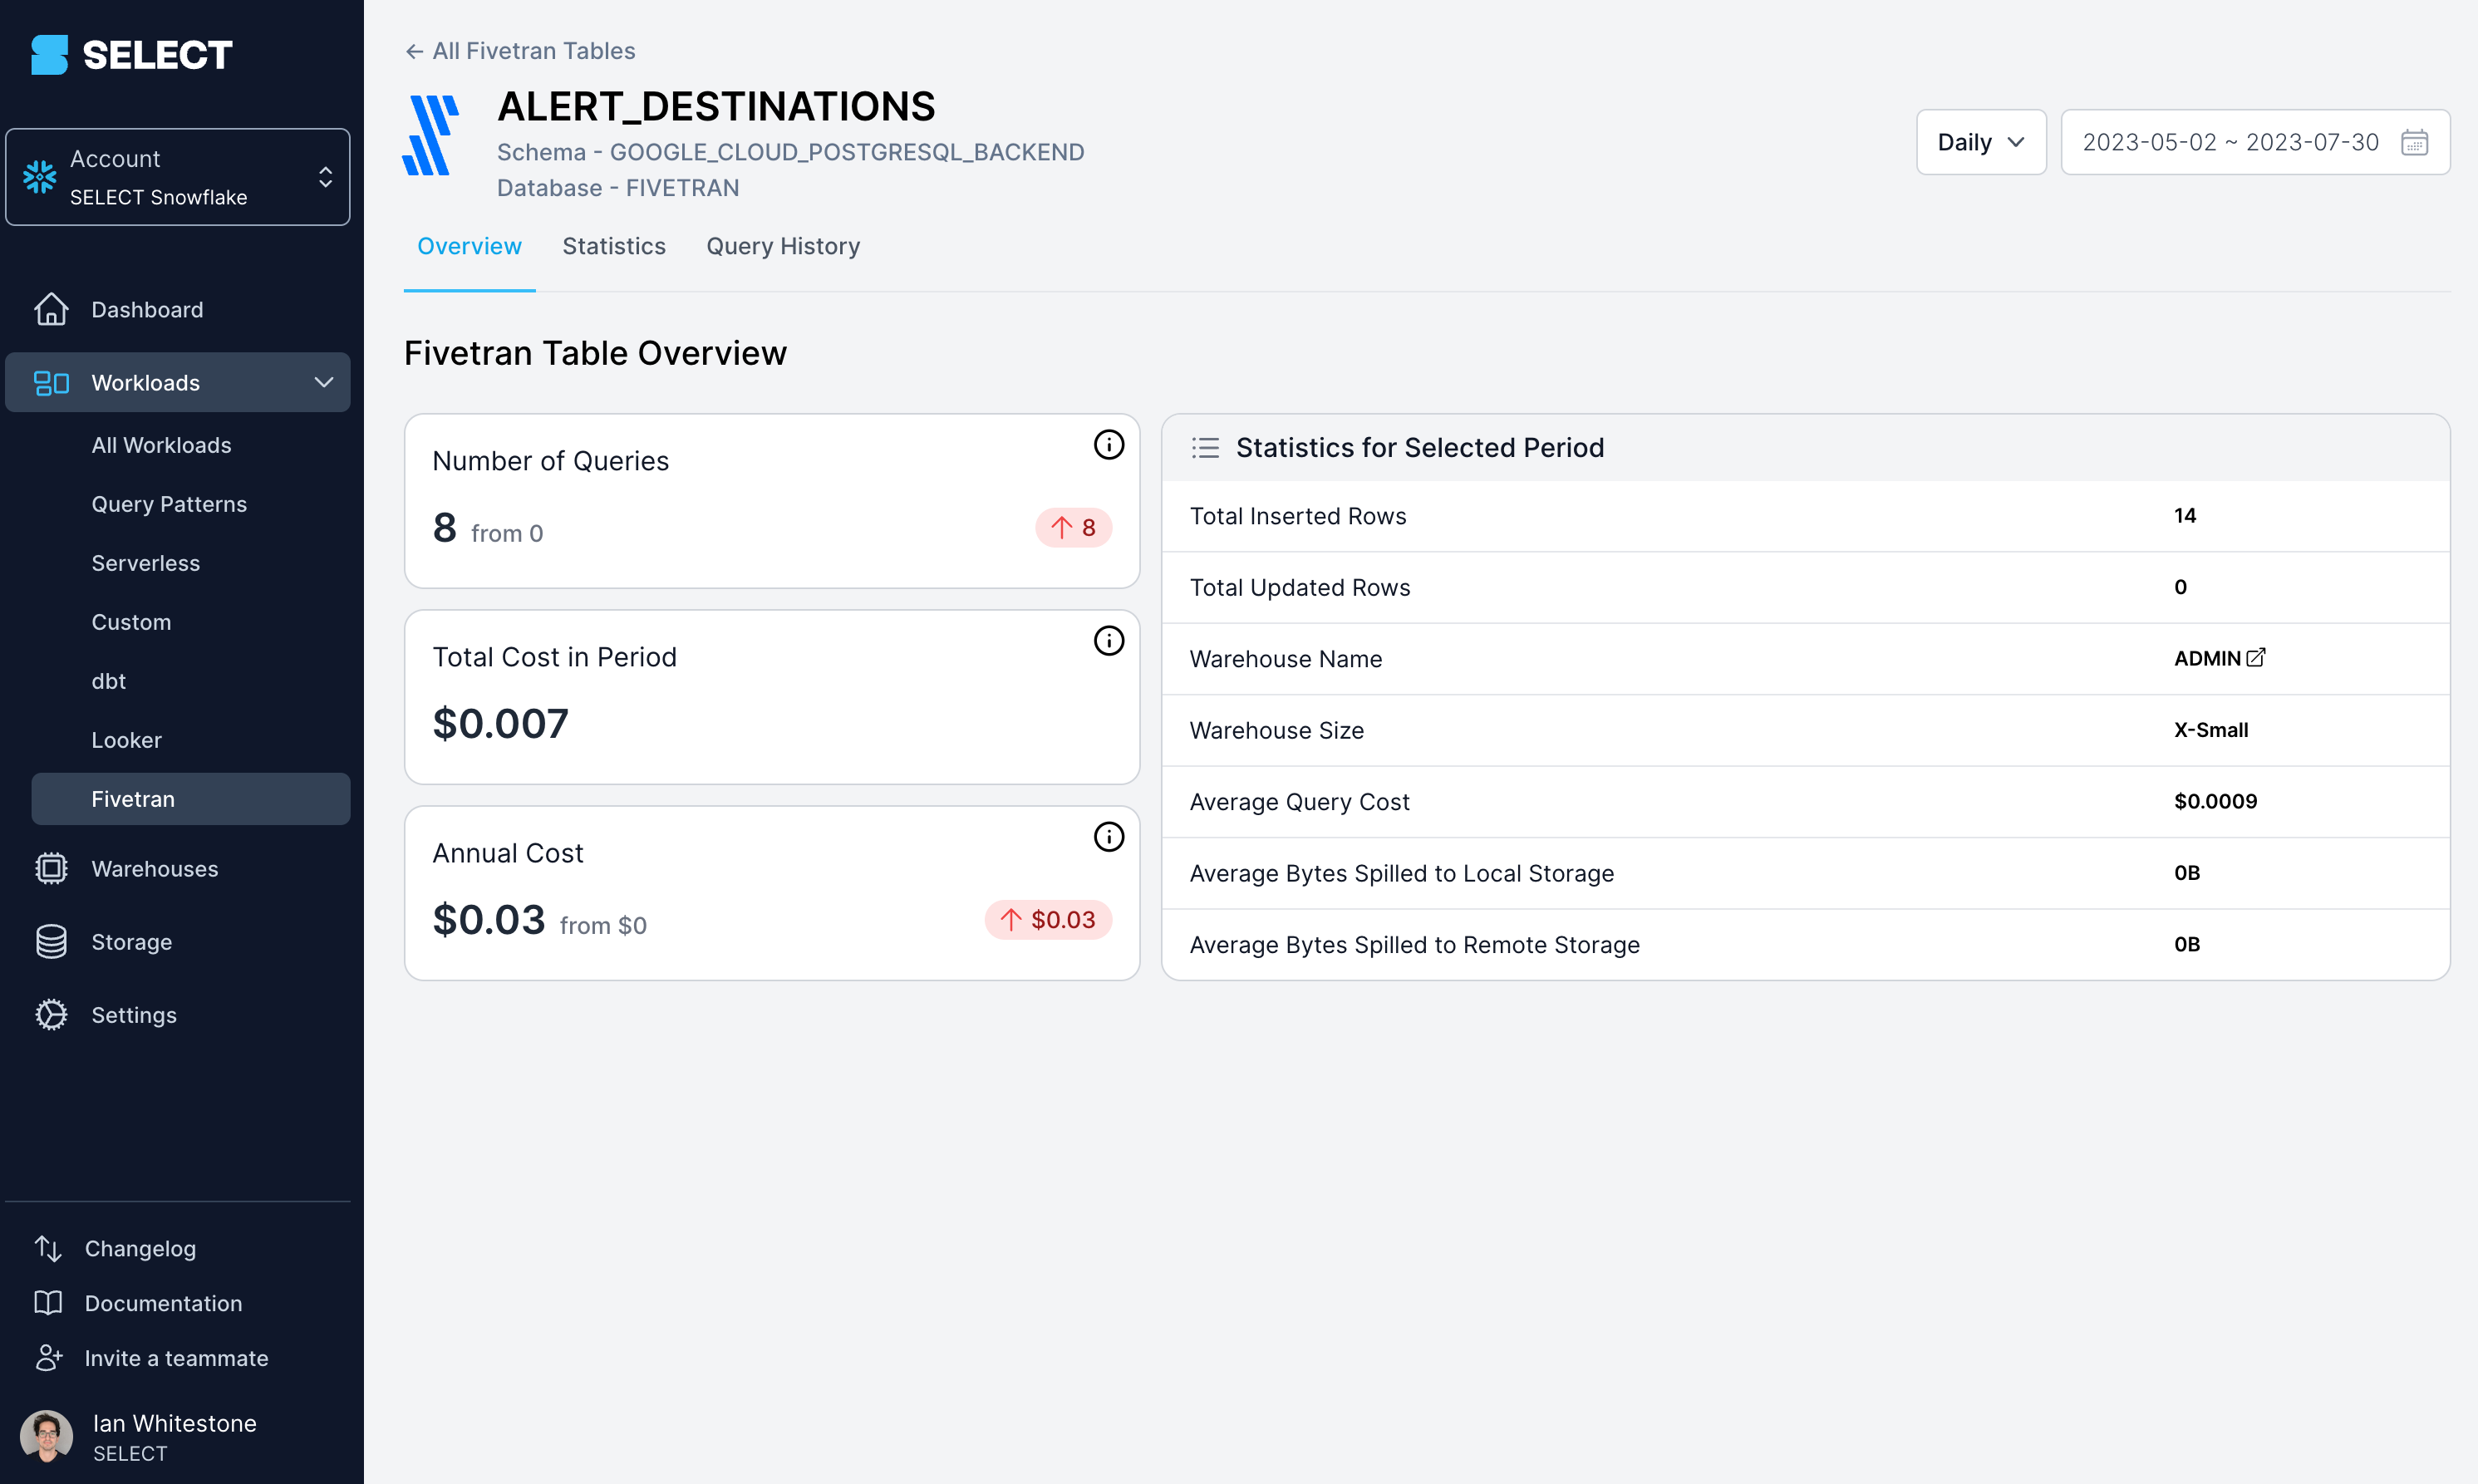This screenshot has height=1484, width=2478.
Task: Open the Account SELECT Snowflake switcher
Action: (x=178, y=177)
